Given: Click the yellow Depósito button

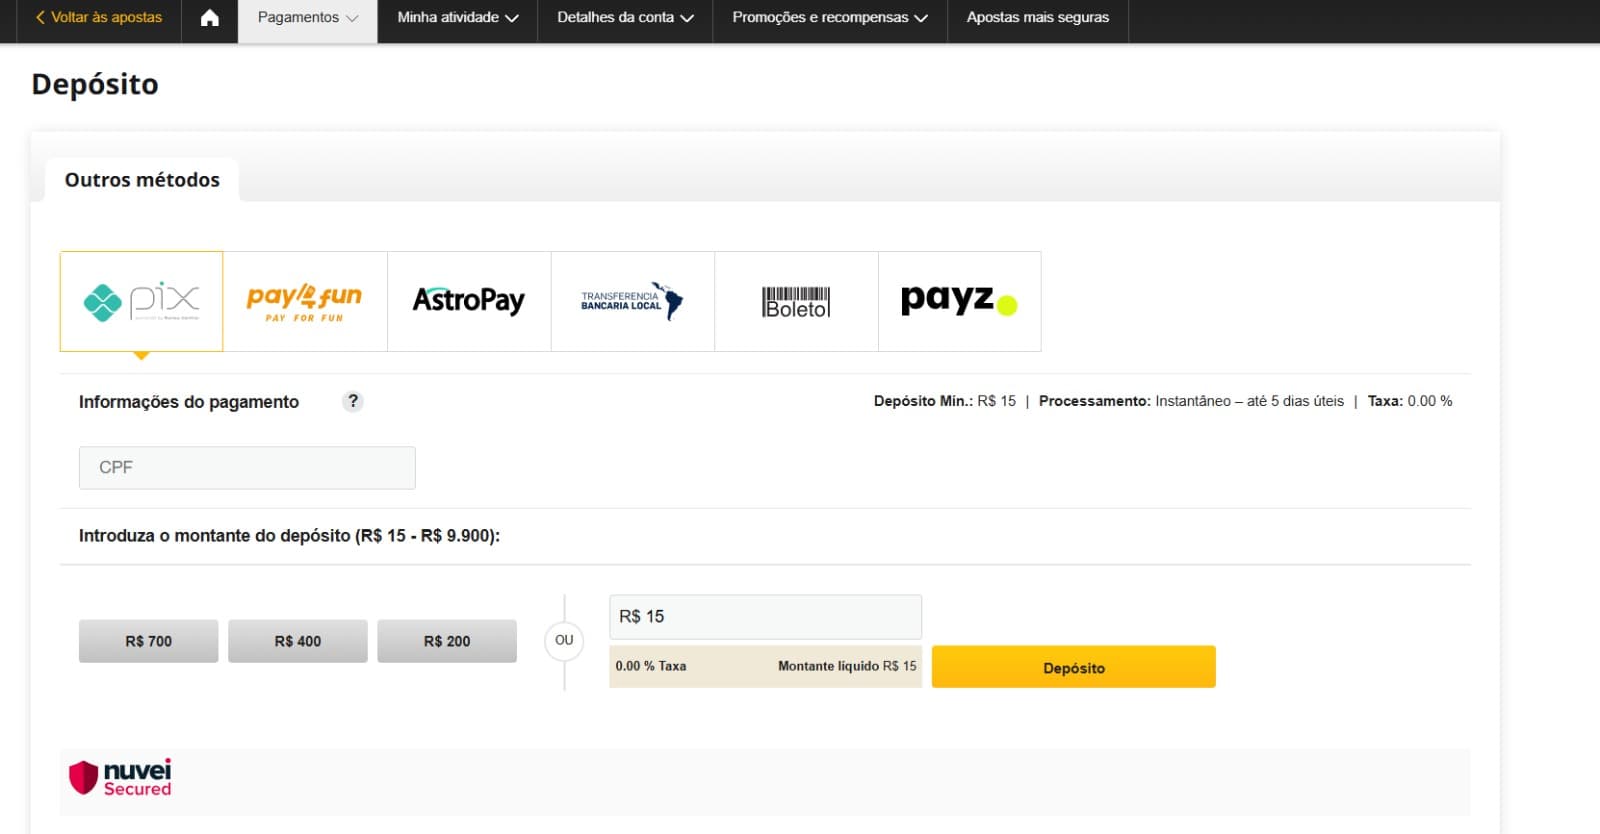Looking at the screenshot, I should click(1074, 667).
